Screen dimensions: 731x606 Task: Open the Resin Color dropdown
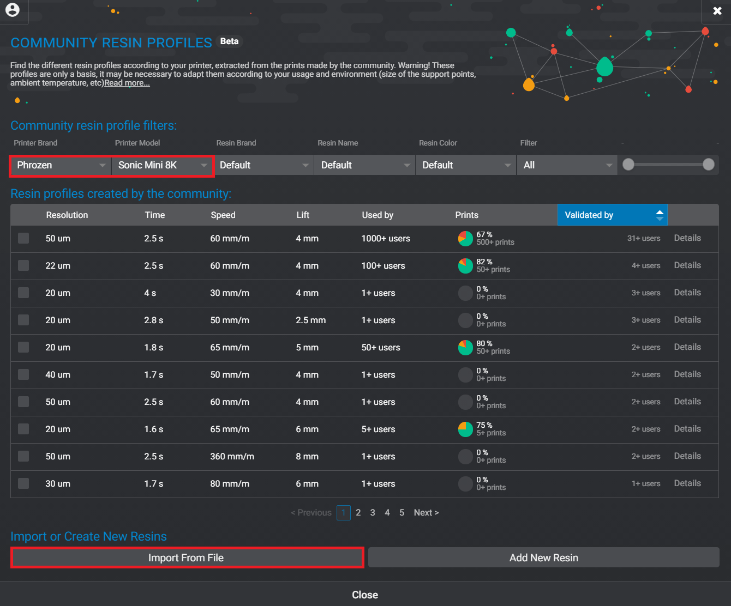[x=463, y=165]
